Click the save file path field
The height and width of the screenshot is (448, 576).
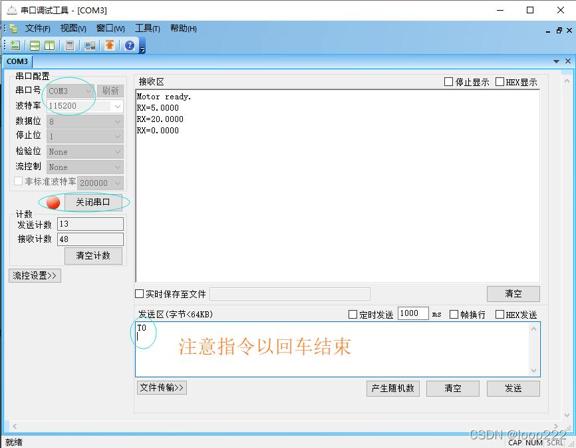coord(290,294)
